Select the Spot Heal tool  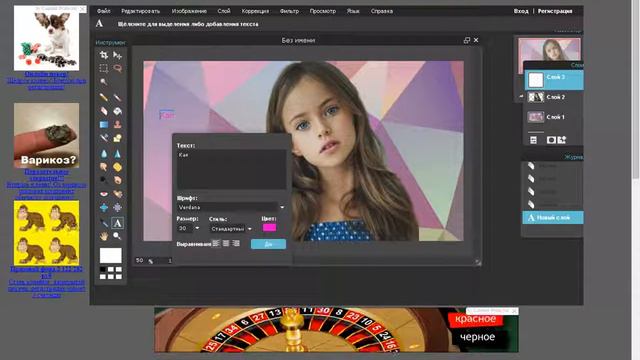[118, 194]
